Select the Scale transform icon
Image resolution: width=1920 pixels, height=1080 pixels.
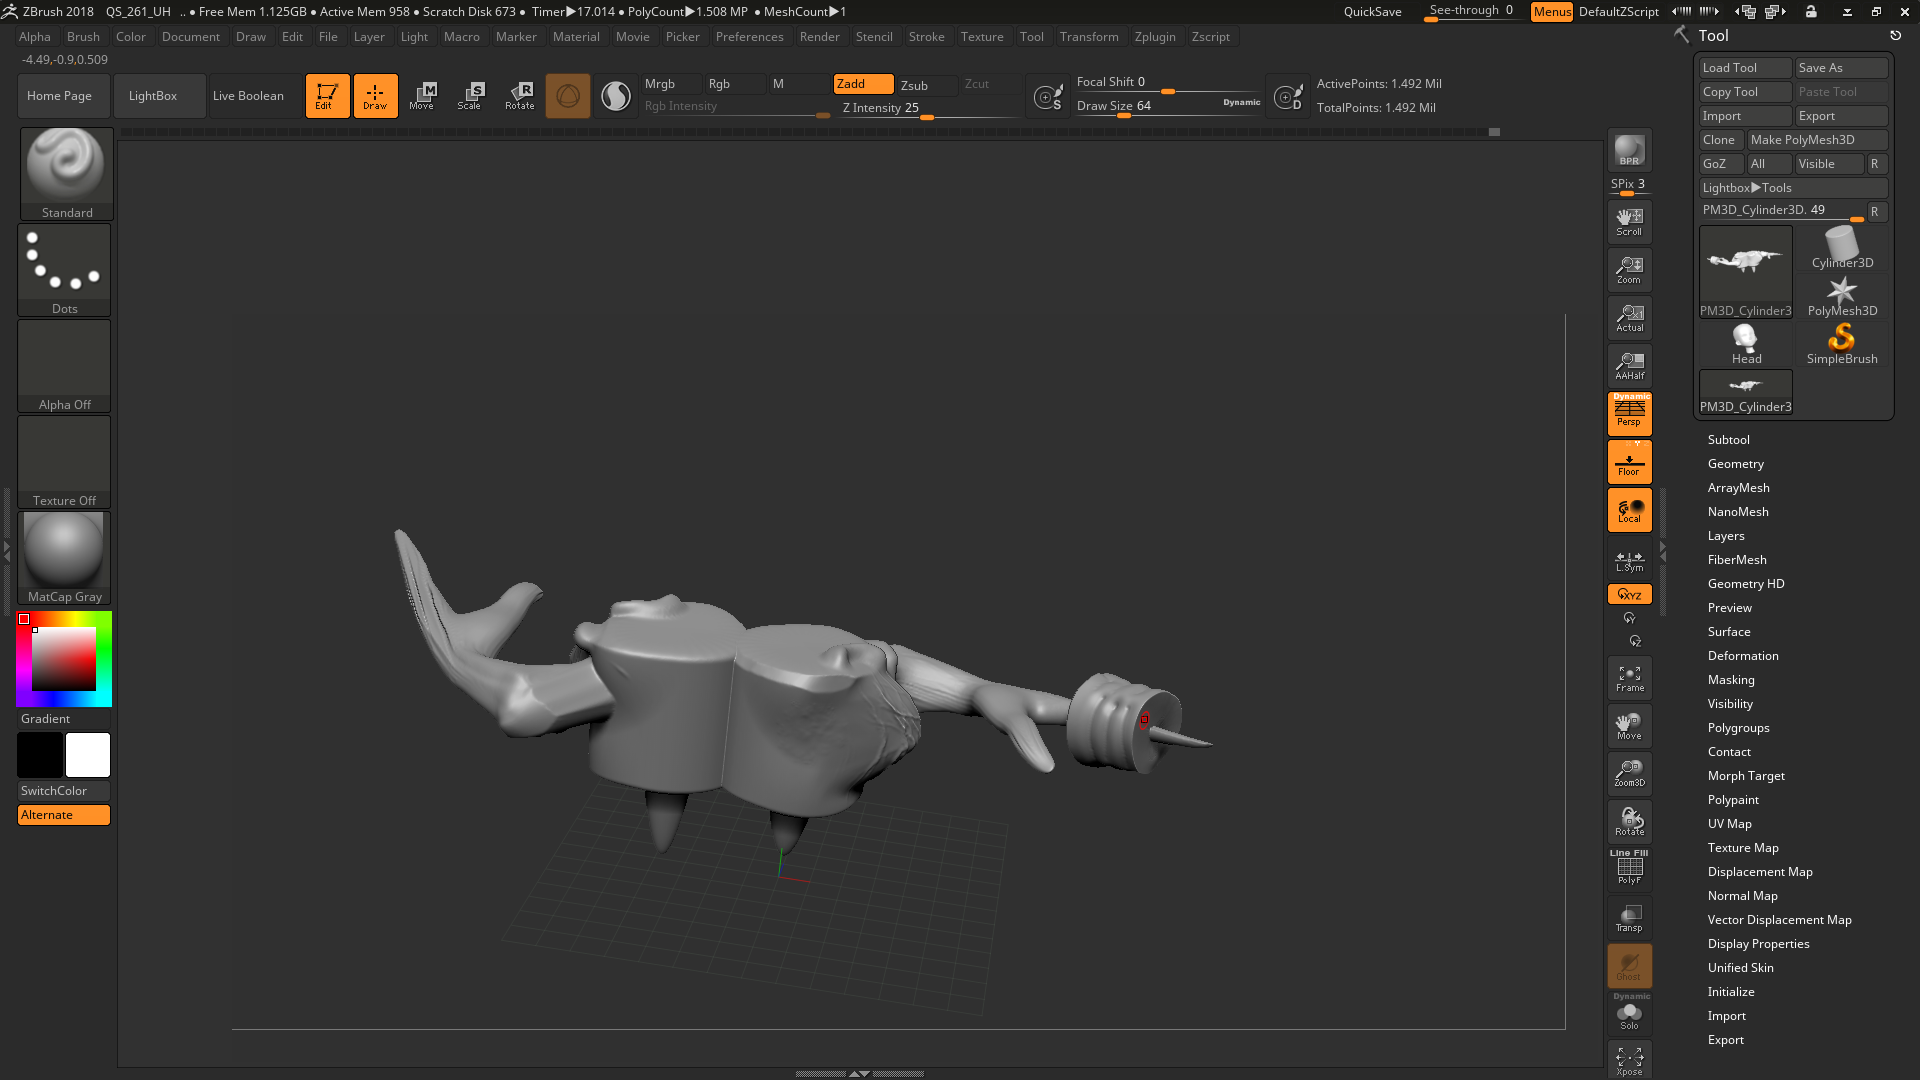[470, 95]
